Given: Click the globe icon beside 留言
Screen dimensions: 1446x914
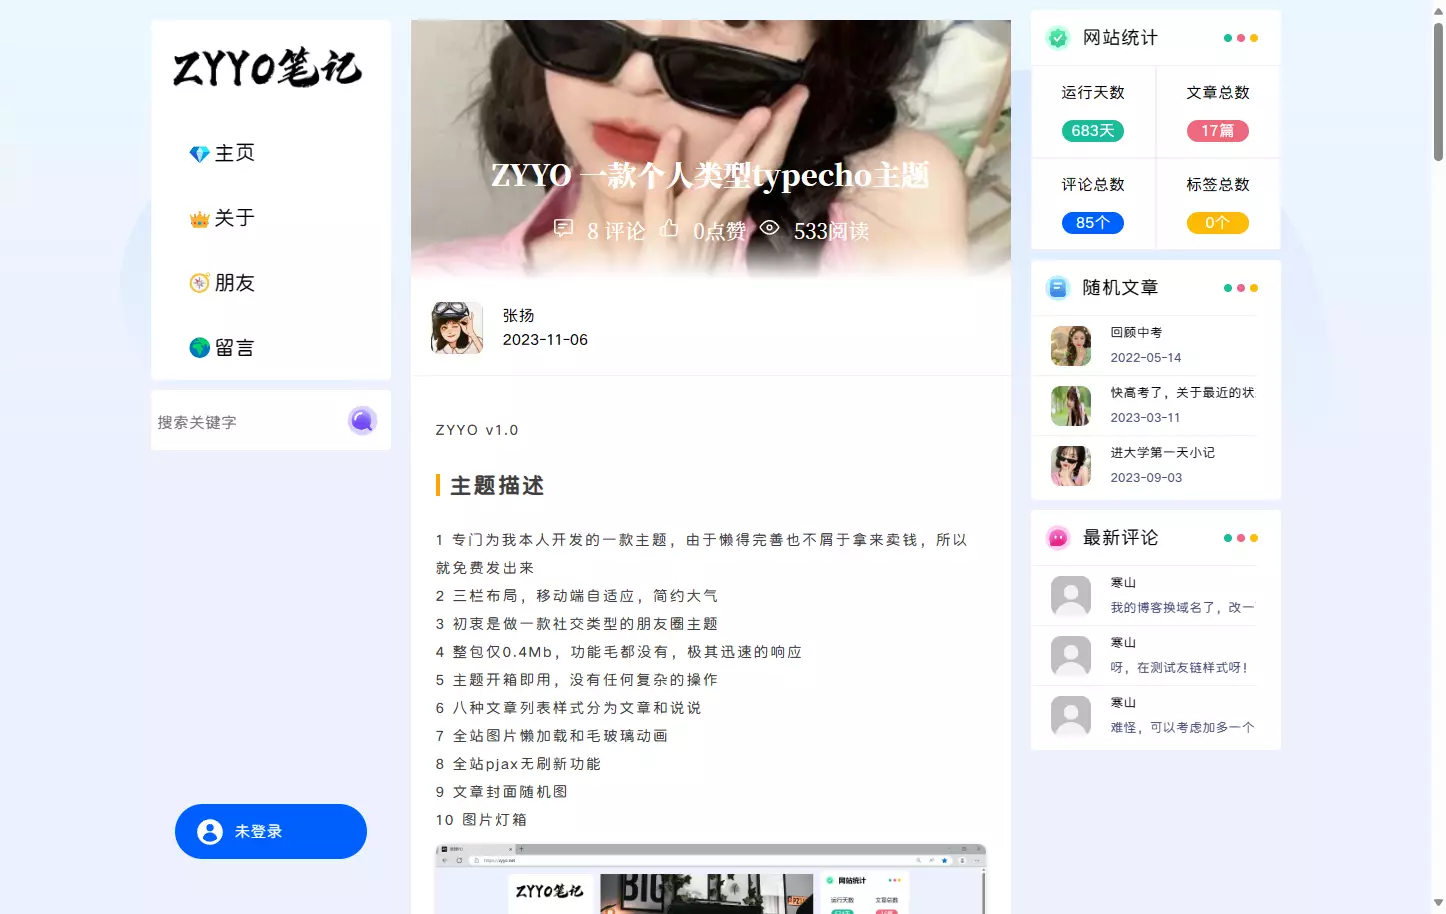Looking at the screenshot, I should pos(200,348).
